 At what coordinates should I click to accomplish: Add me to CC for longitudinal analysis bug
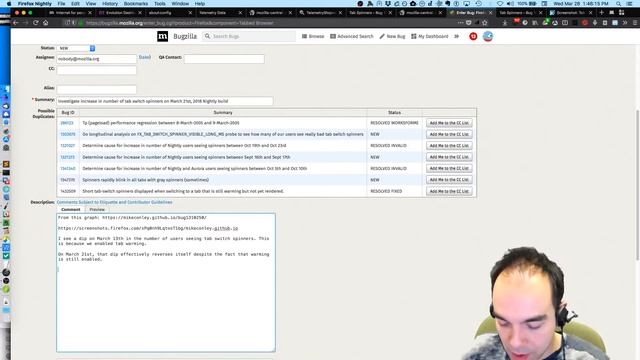[449, 134]
